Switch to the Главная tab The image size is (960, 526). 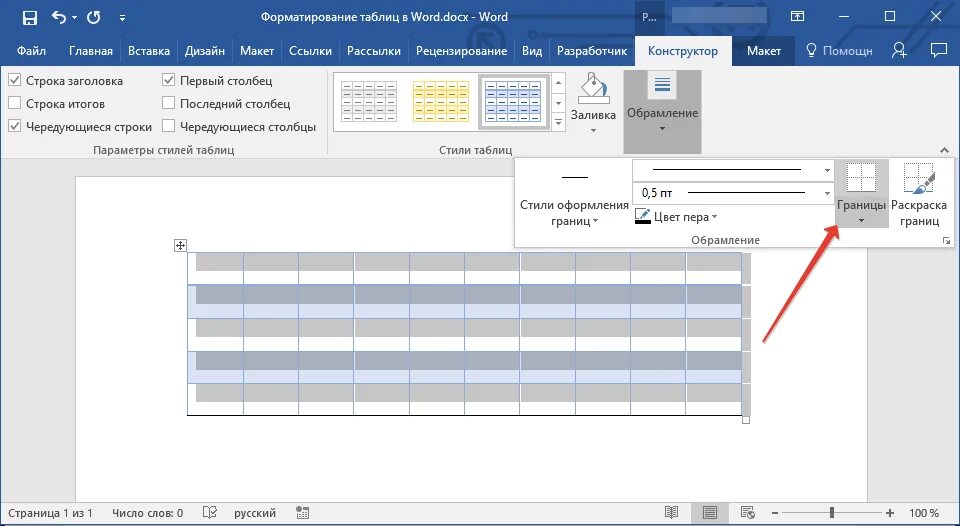(x=91, y=51)
